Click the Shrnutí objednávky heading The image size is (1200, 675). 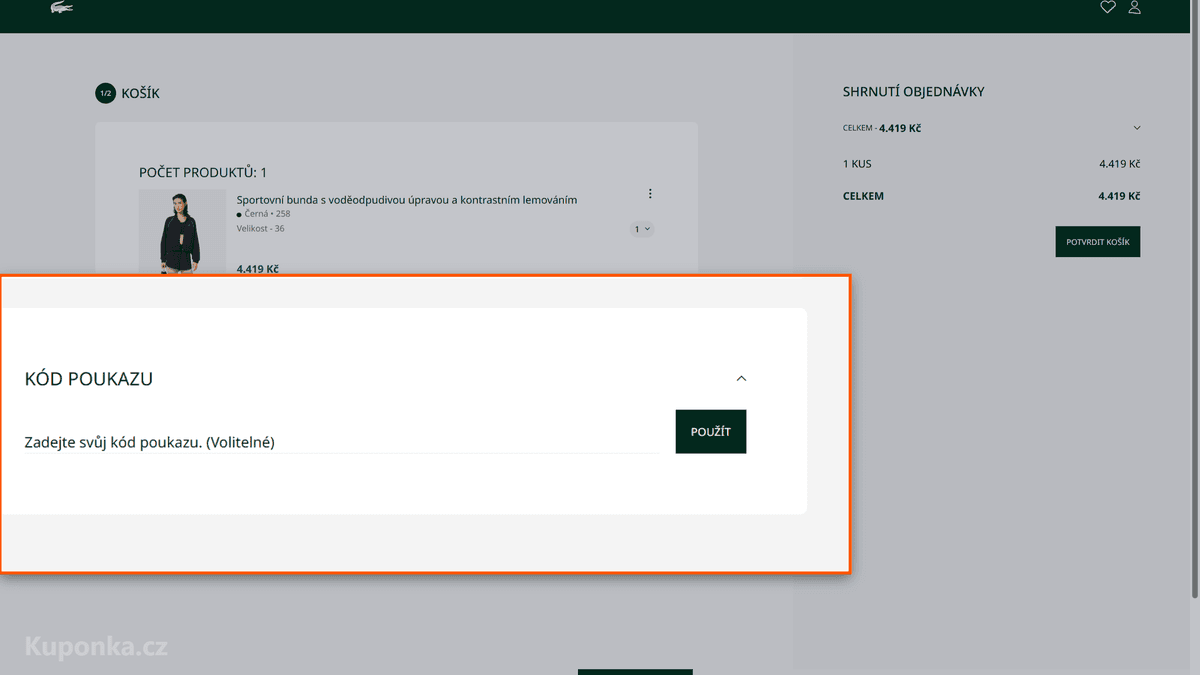point(914,92)
